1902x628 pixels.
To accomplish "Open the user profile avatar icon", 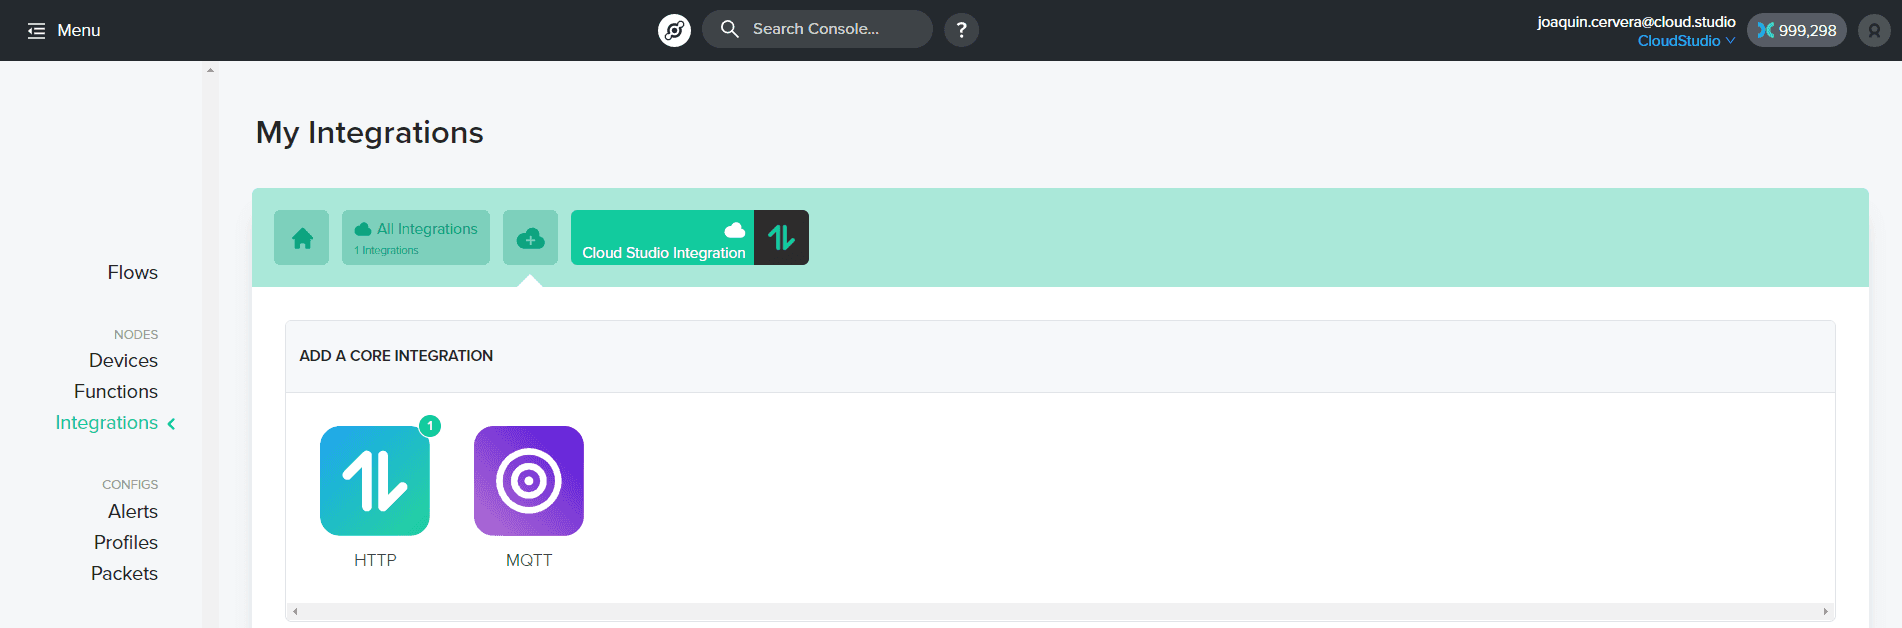I will coord(1874,30).
